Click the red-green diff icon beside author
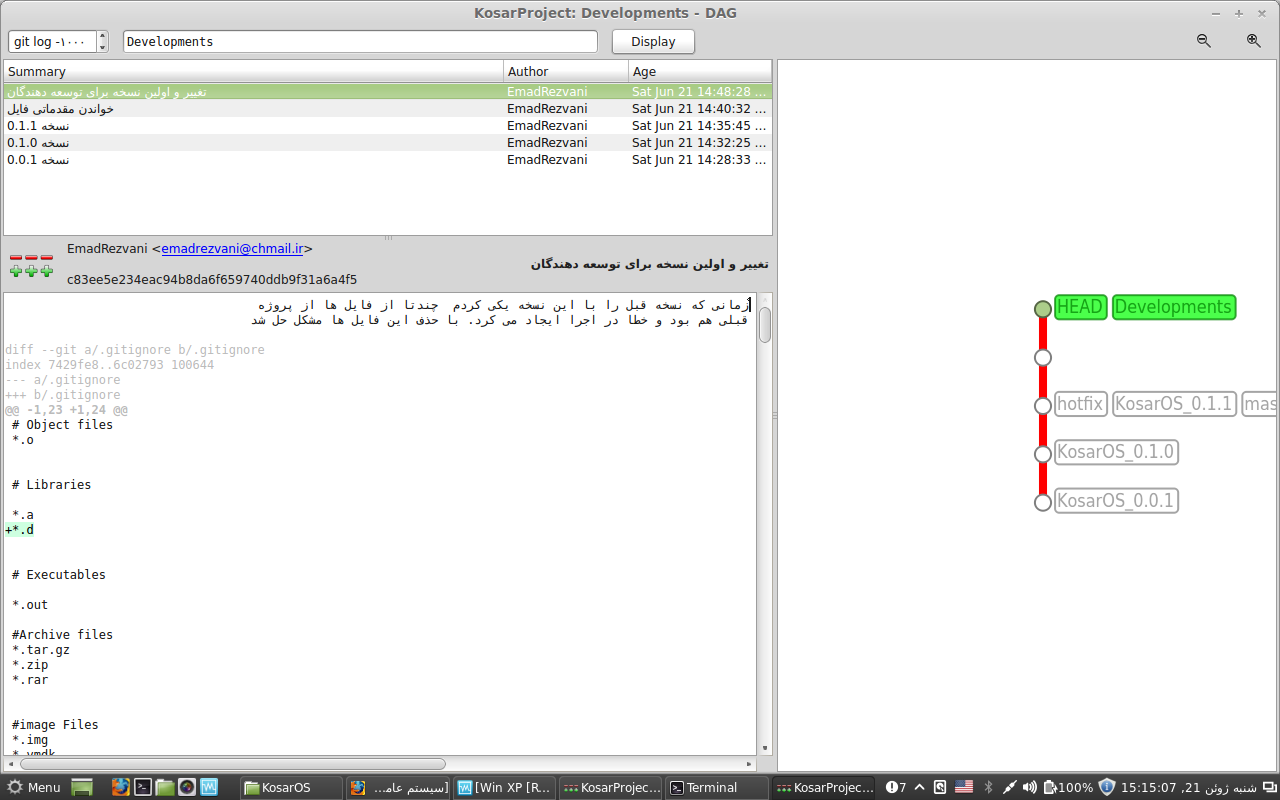1280x800 pixels. 31,264
